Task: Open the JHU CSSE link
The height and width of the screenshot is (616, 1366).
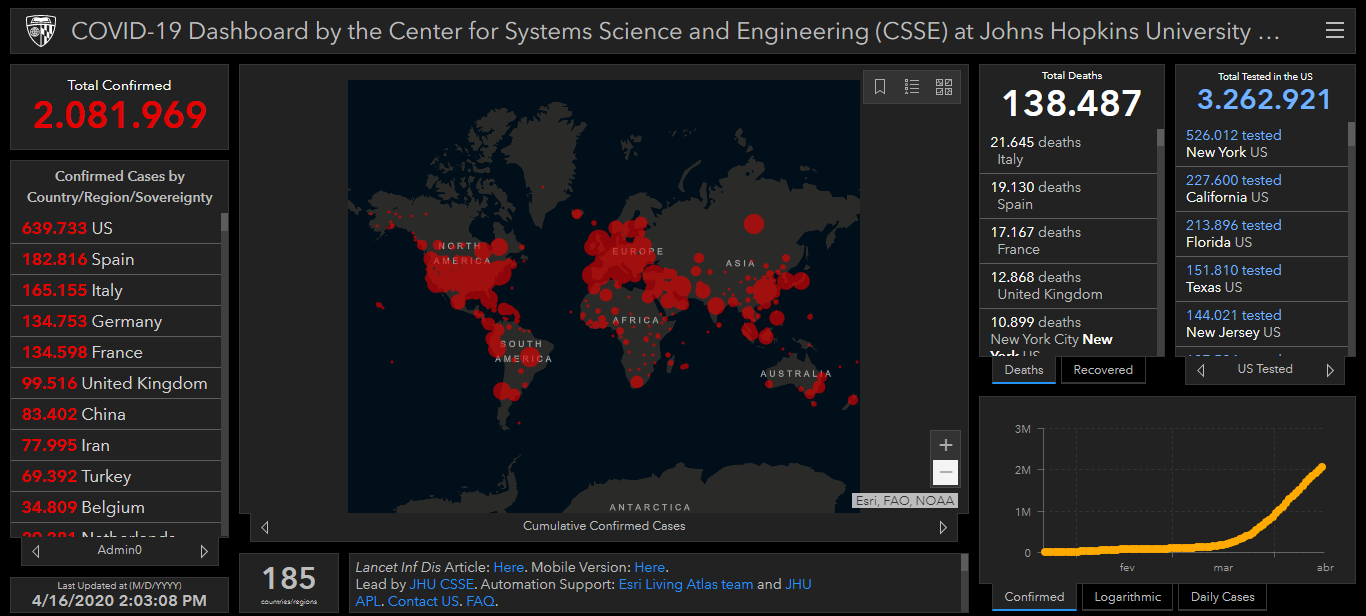Action: [x=442, y=584]
